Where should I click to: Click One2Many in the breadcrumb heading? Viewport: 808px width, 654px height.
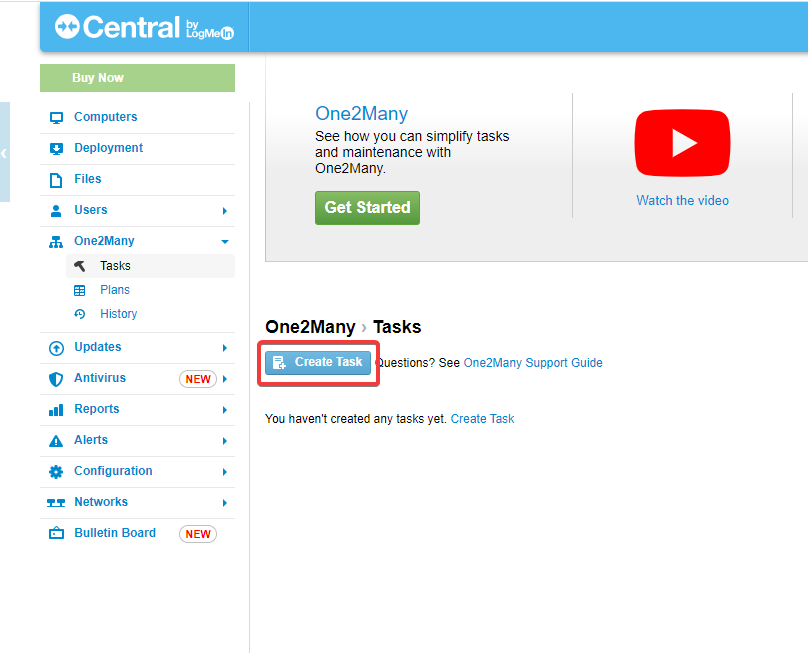[x=310, y=327]
